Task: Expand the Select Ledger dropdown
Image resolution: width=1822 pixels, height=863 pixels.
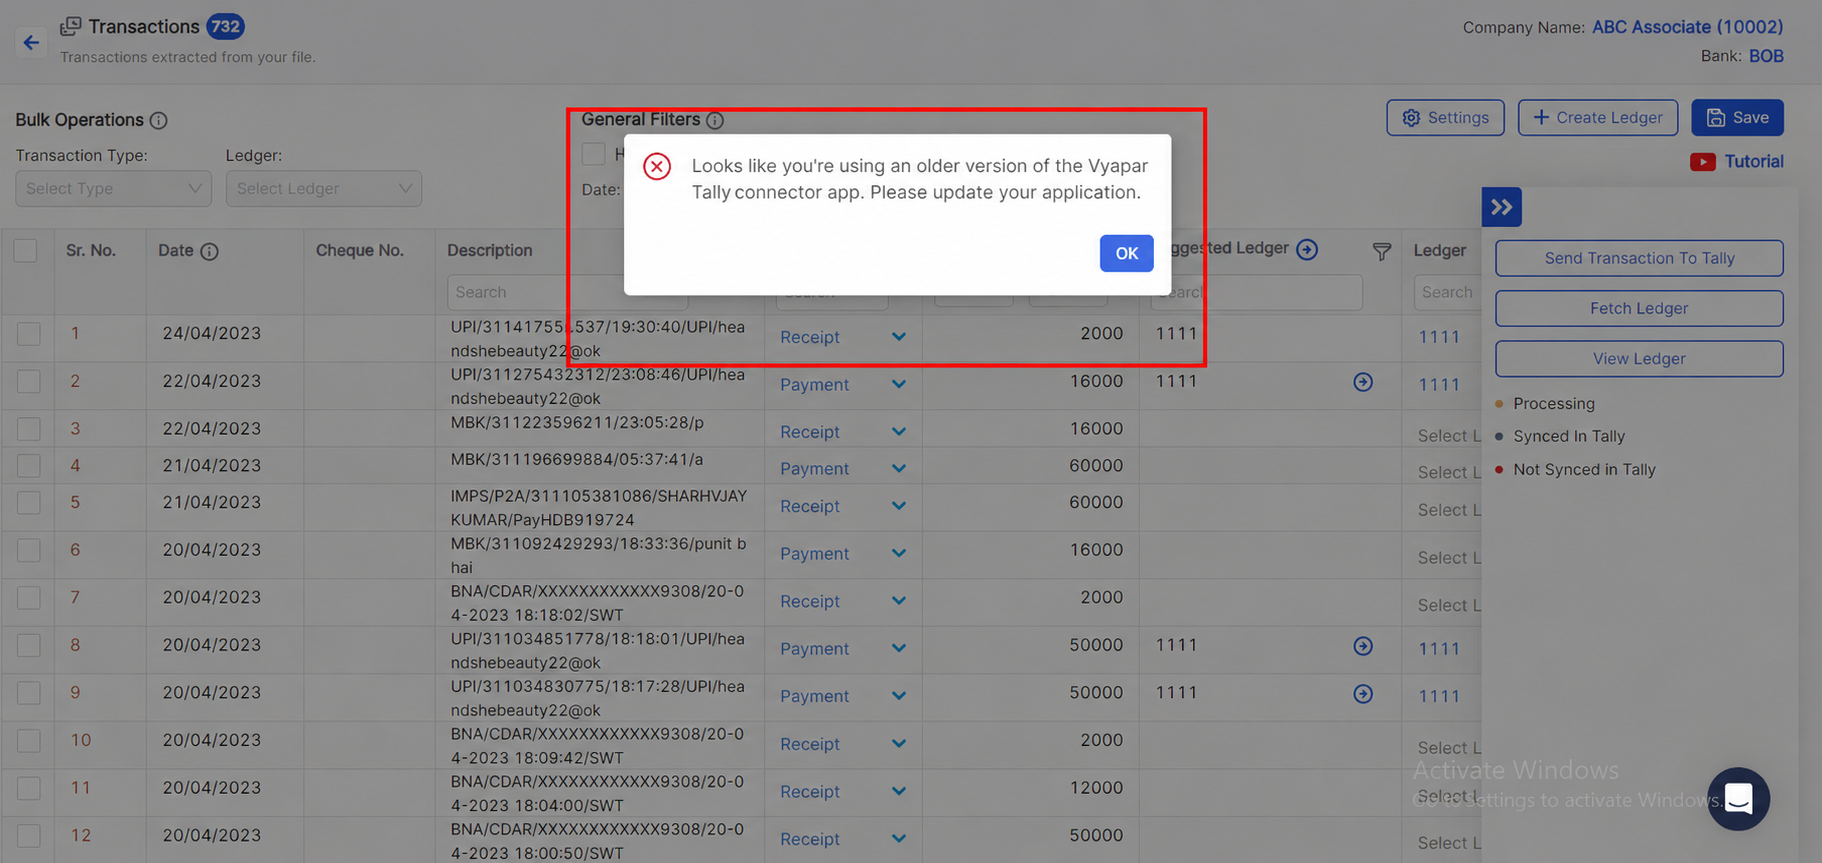Action: [324, 188]
